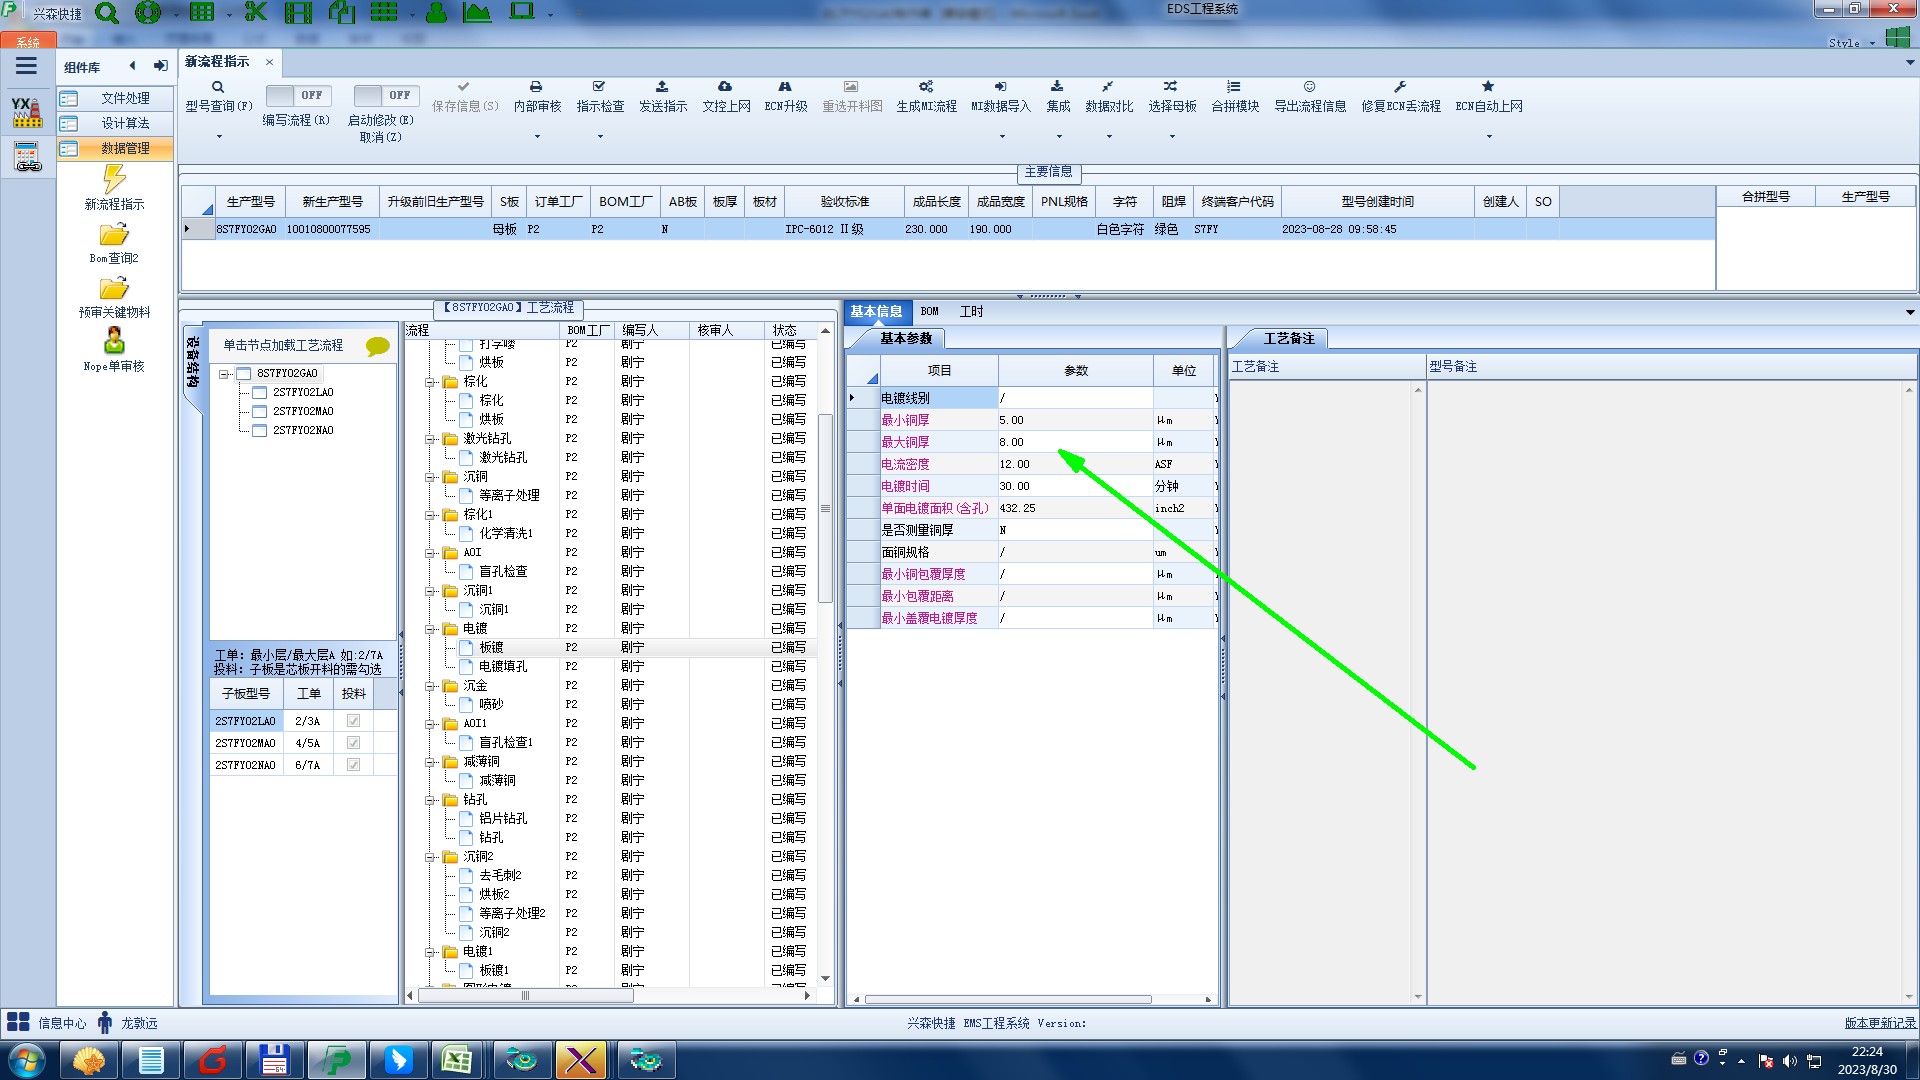This screenshot has height=1080, width=1920.
Task: Click the 文控上网 cloud icon
Action: pyautogui.click(x=725, y=87)
